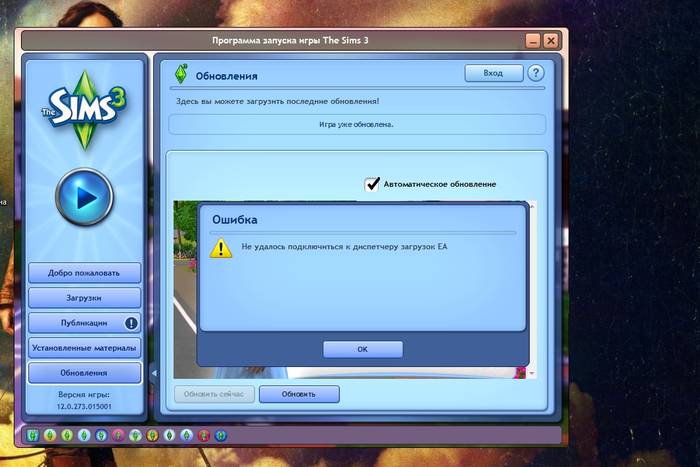Click the error message about диспетчеру загрузок EA
The width and height of the screenshot is (700, 467).
pyautogui.click(x=344, y=246)
